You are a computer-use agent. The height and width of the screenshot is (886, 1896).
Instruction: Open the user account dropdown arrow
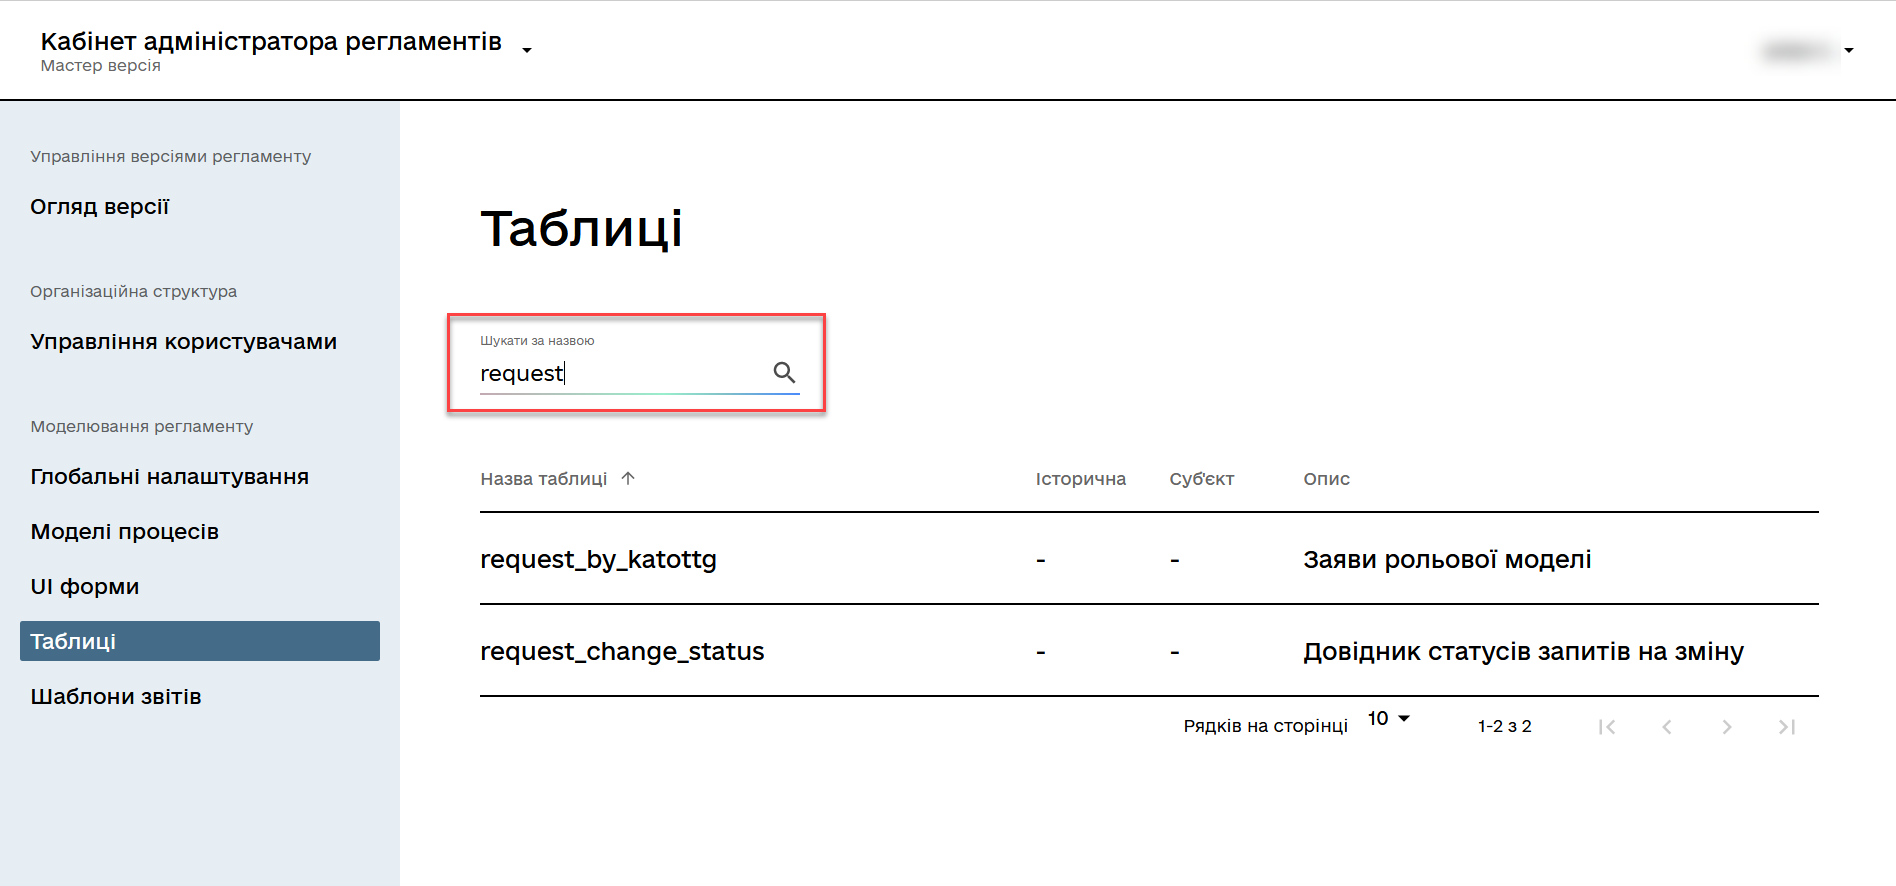[1849, 50]
